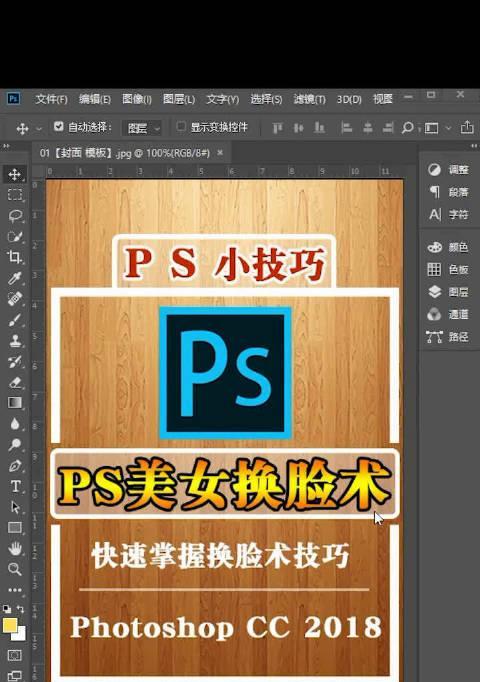Select the History Brush tool

click(15, 361)
